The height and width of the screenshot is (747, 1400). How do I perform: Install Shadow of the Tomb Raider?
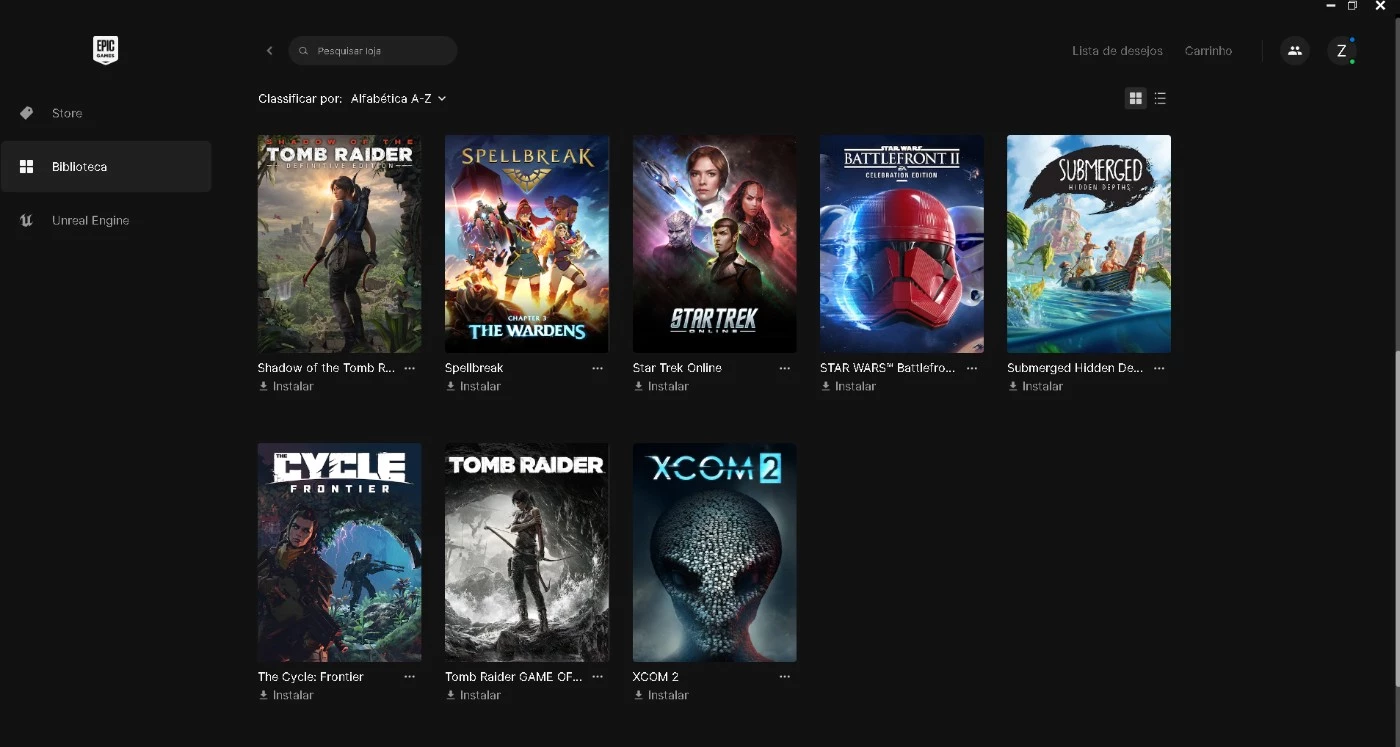286,386
